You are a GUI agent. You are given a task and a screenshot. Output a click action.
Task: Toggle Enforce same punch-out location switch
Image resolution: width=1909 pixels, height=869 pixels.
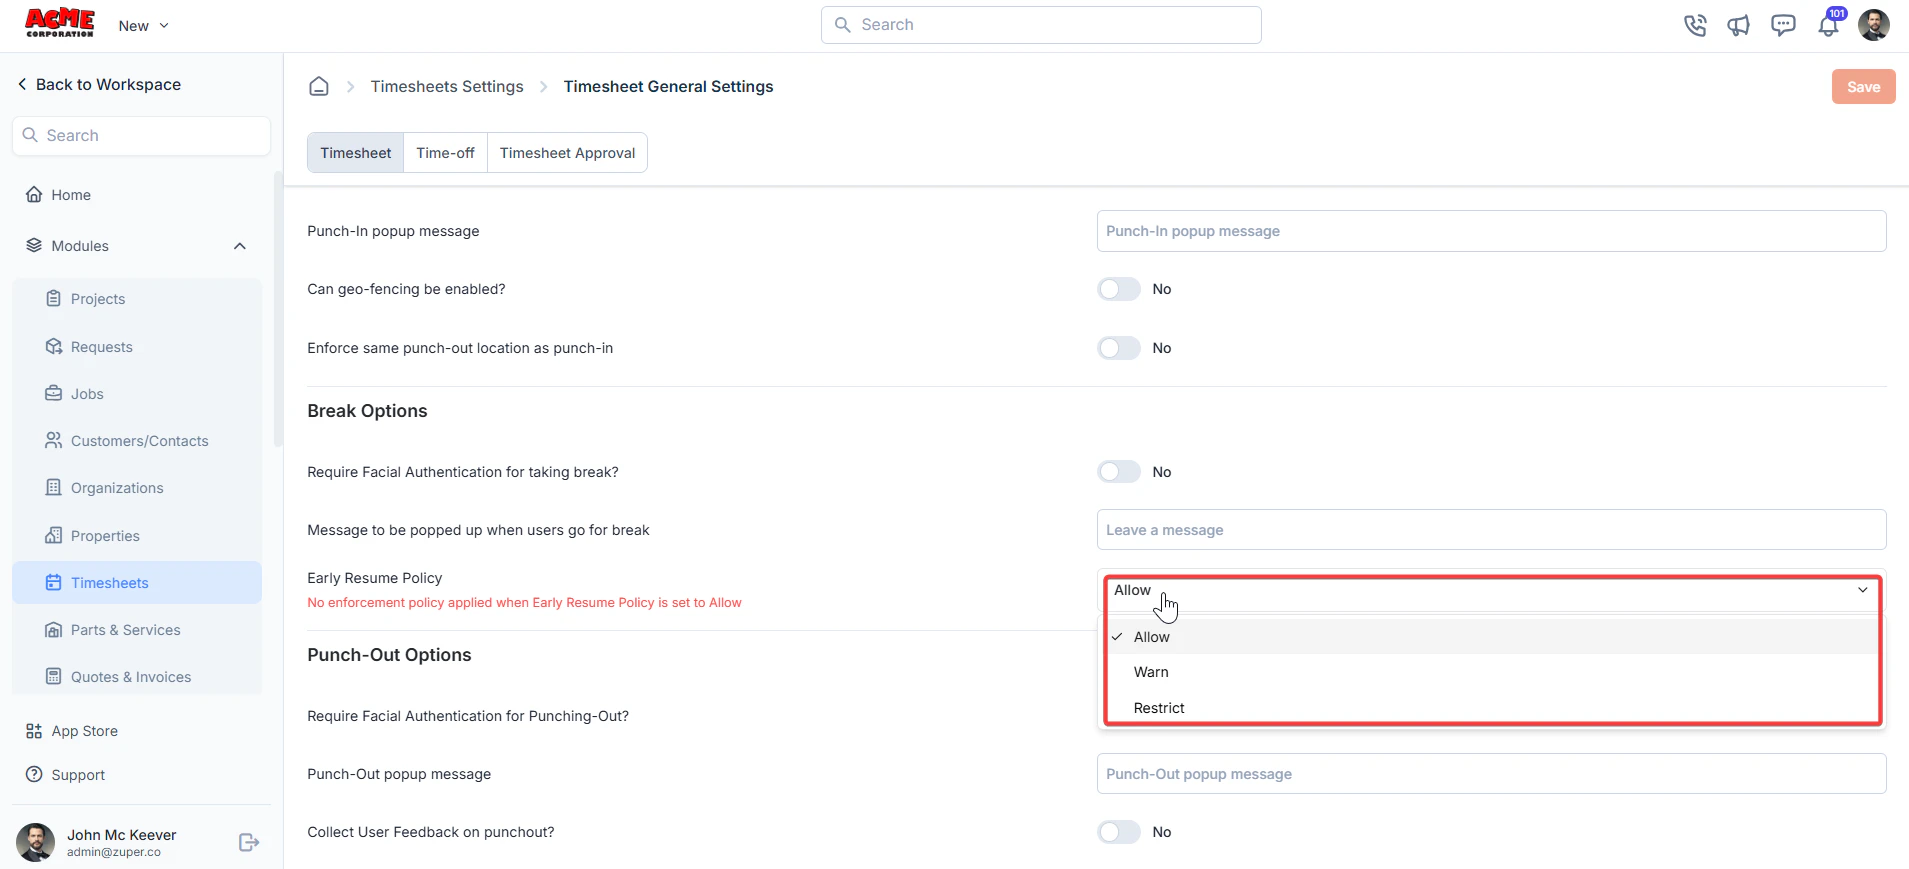[x=1119, y=348]
